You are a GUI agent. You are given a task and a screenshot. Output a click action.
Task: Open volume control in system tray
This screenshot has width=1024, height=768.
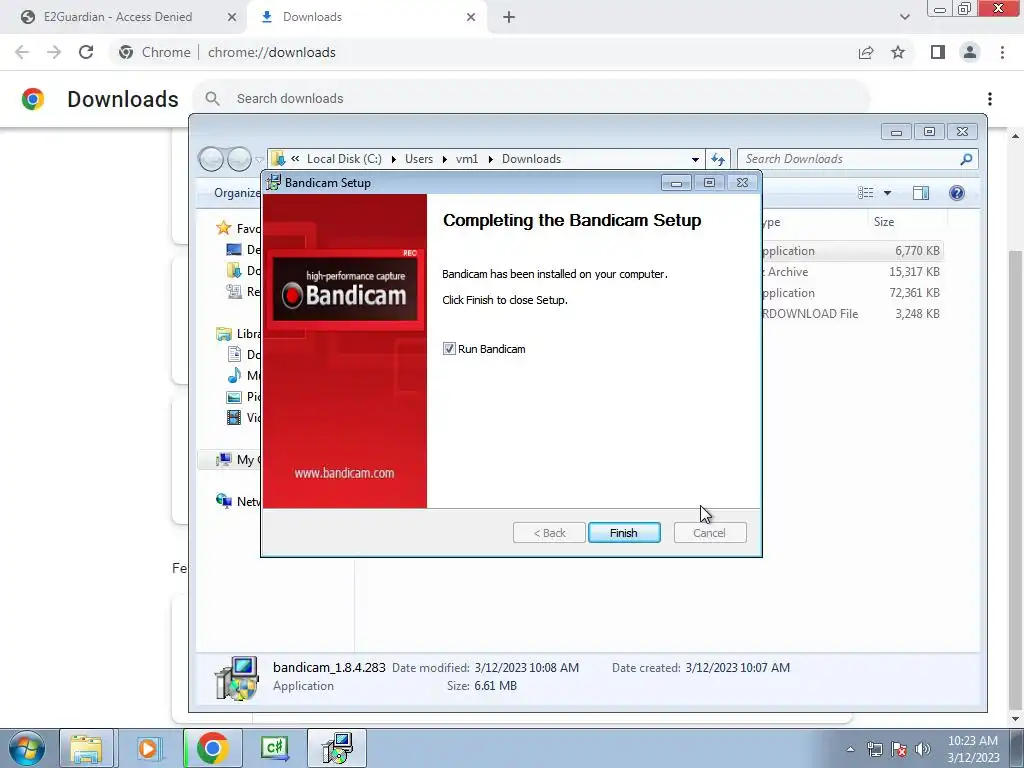tap(923, 749)
